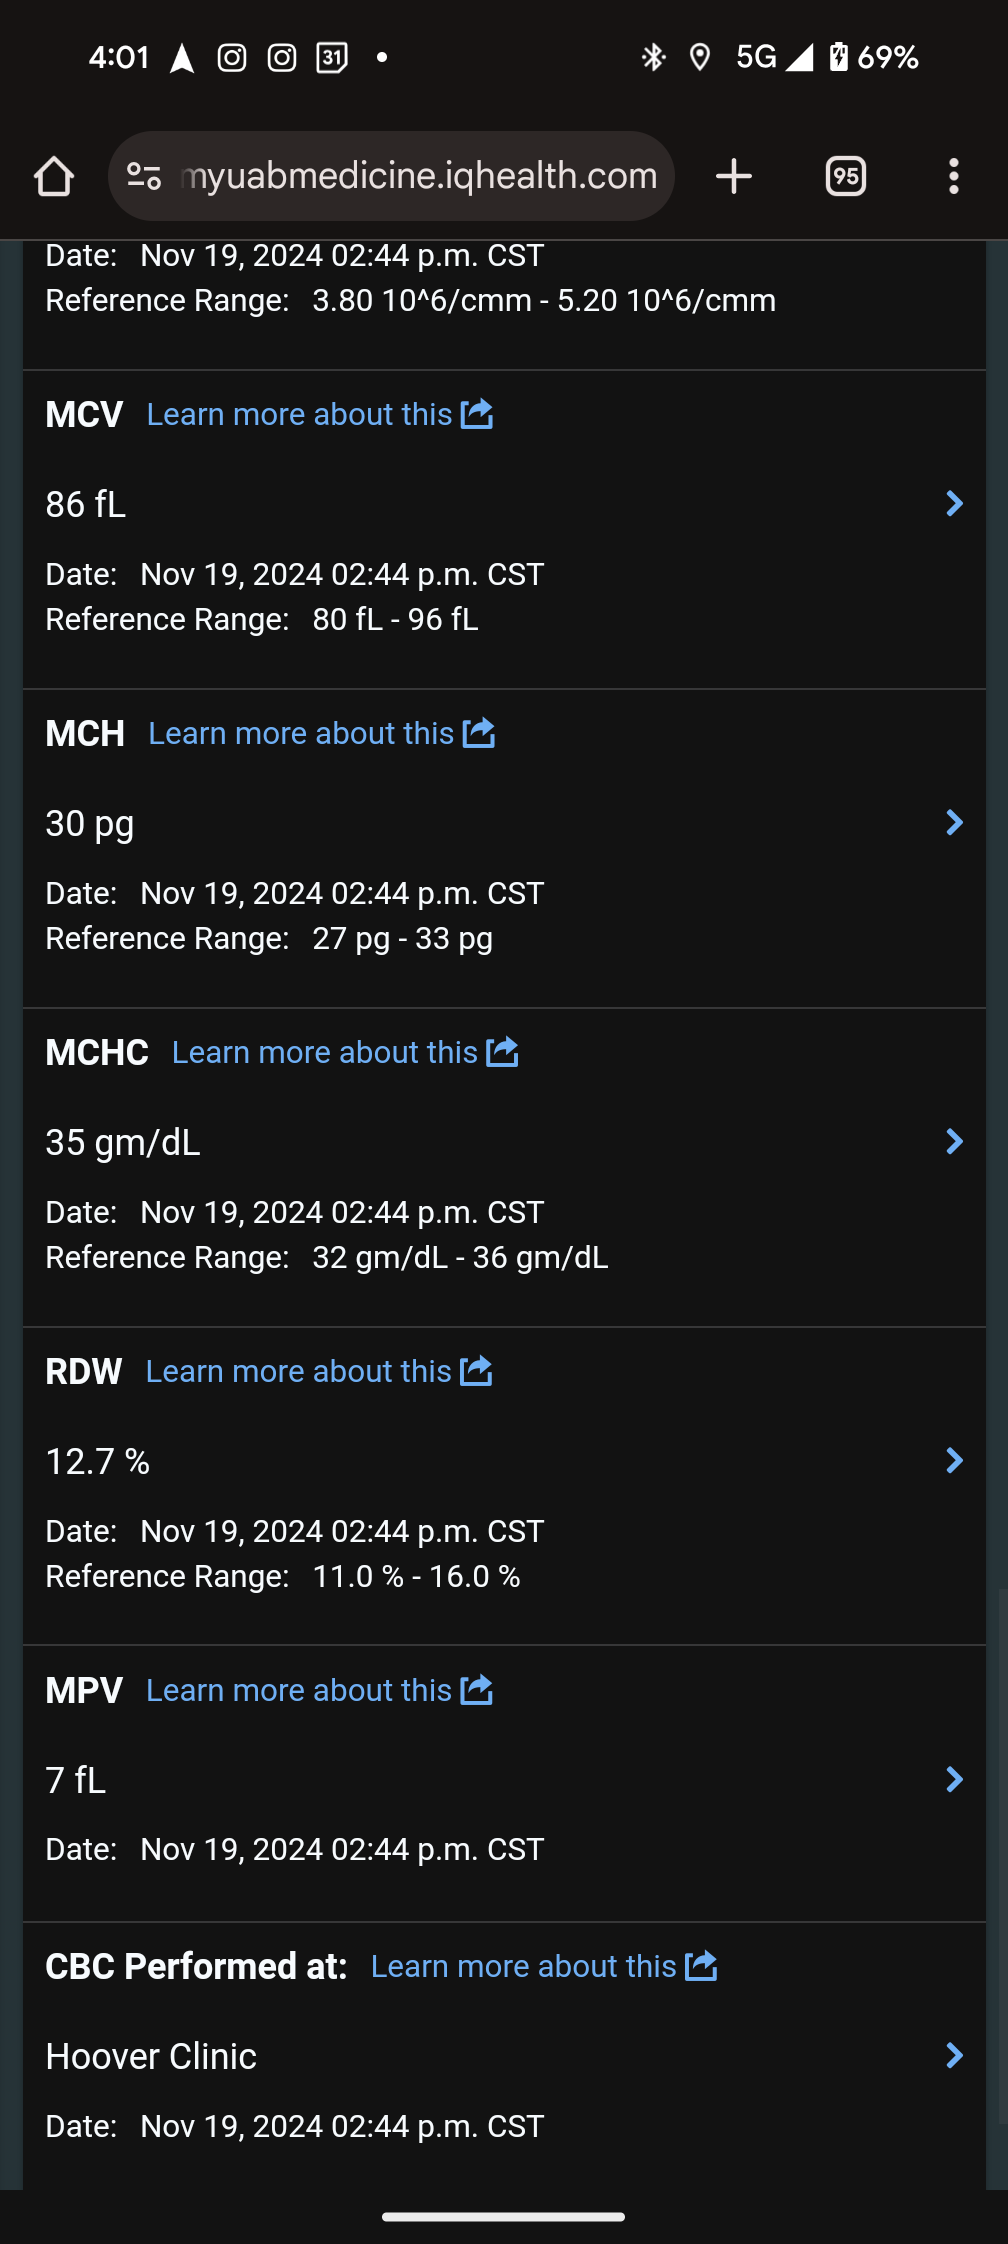Expand the RDW 12.7 % result details
Screen dimensions: 1008x2244
coord(954,1461)
